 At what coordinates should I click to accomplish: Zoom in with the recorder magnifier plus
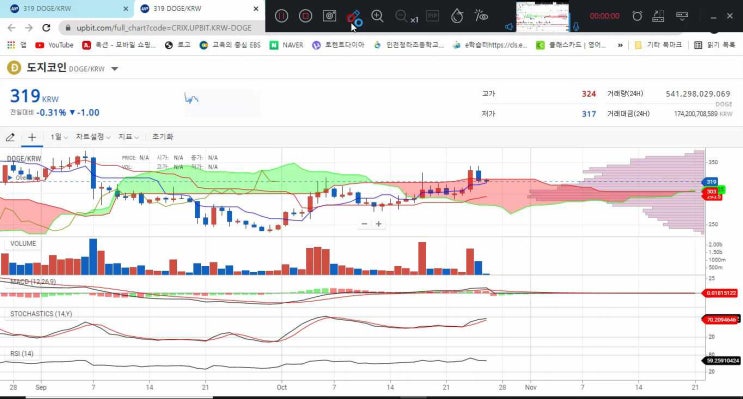(377, 16)
